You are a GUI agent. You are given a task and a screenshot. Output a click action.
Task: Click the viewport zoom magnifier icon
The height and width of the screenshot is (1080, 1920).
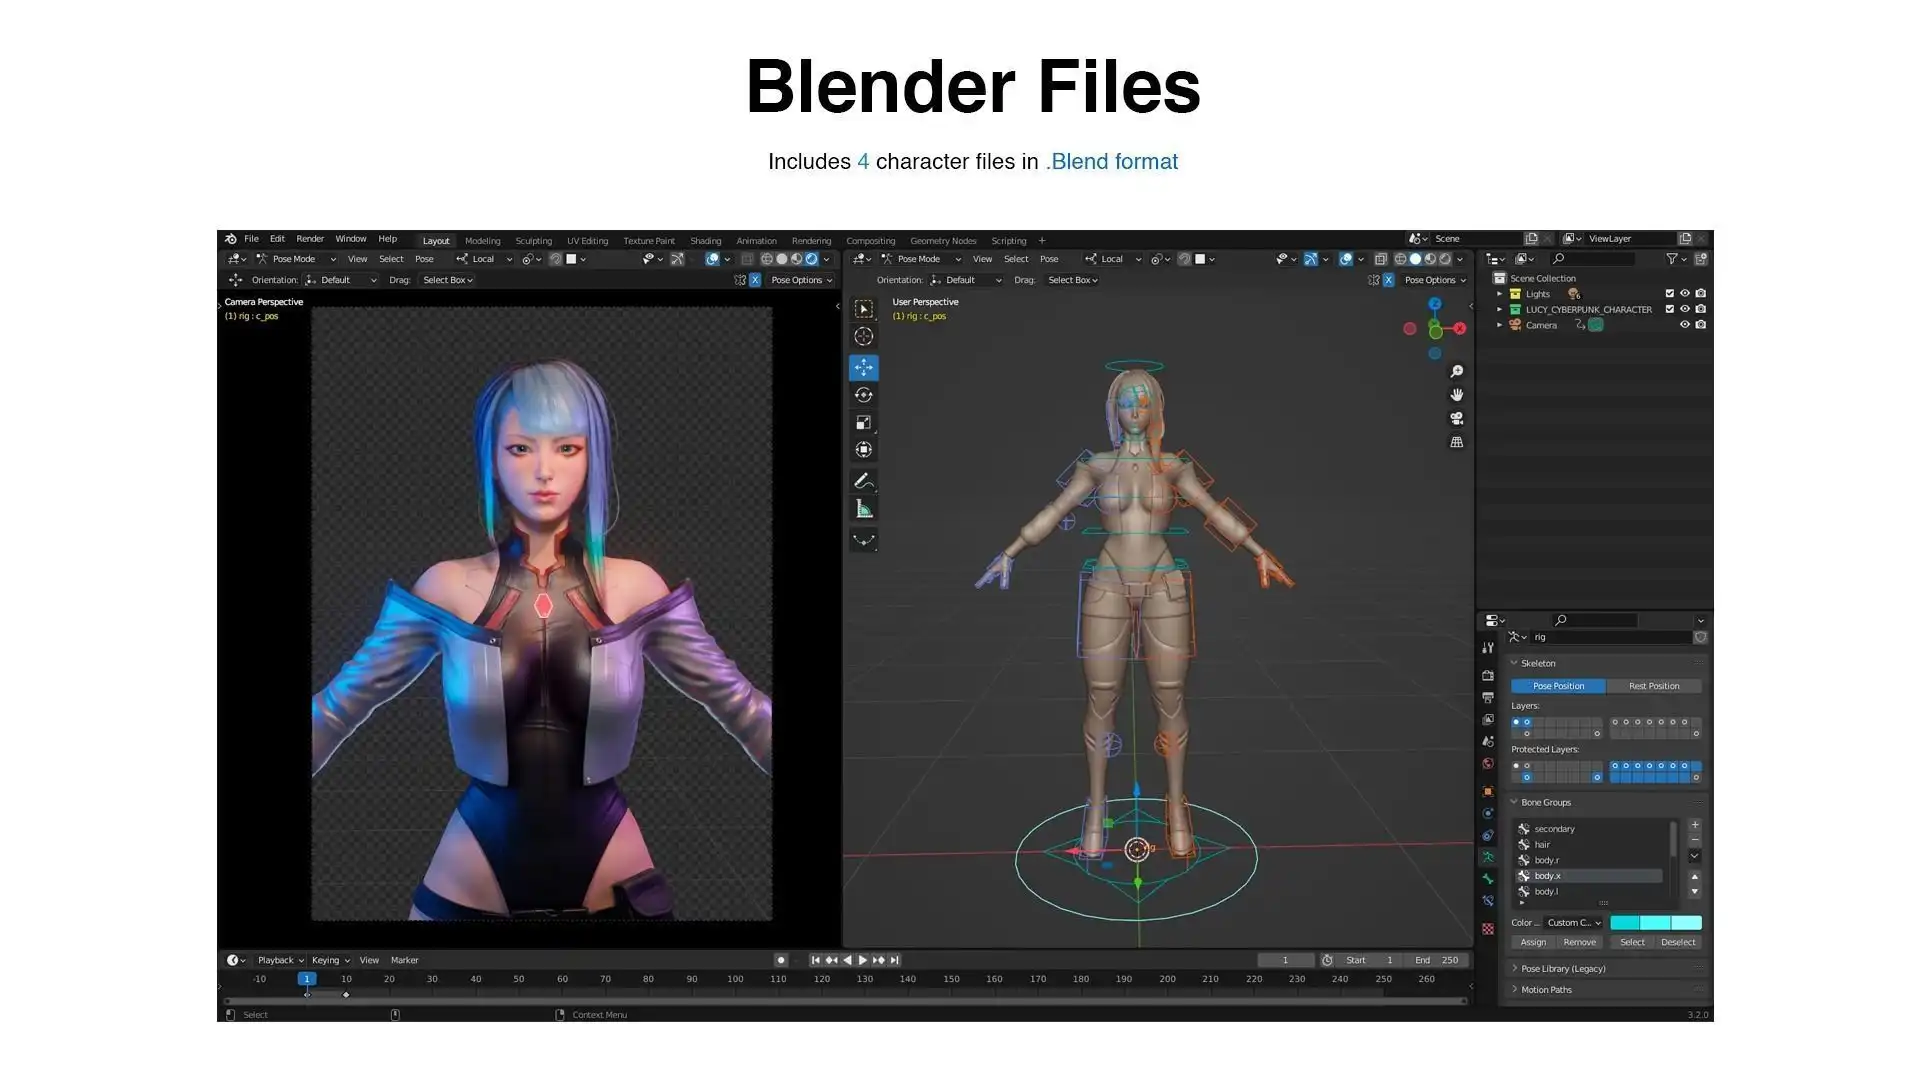coord(1457,371)
